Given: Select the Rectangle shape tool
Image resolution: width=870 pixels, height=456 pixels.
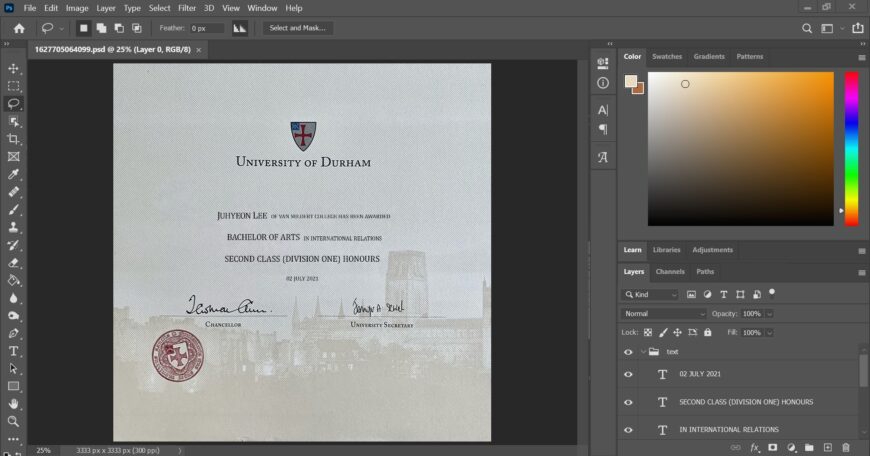Looking at the screenshot, I should [13, 386].
